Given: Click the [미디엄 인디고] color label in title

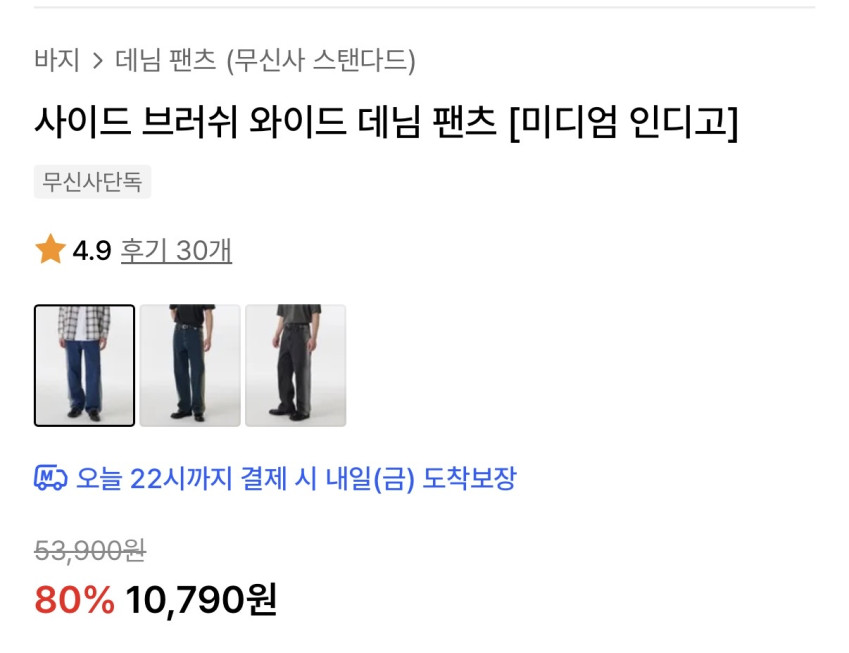Looking at the screenshot, I should (624, 122).
